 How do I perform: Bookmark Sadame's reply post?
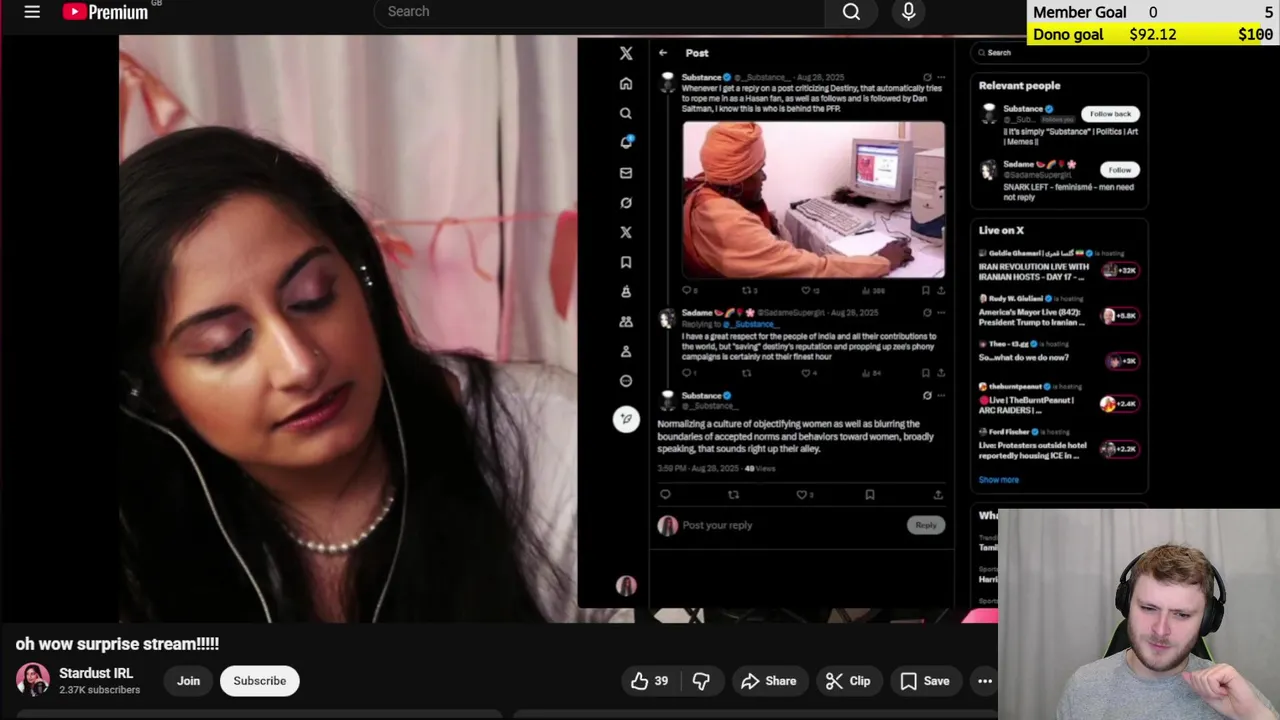click(925, 373)
